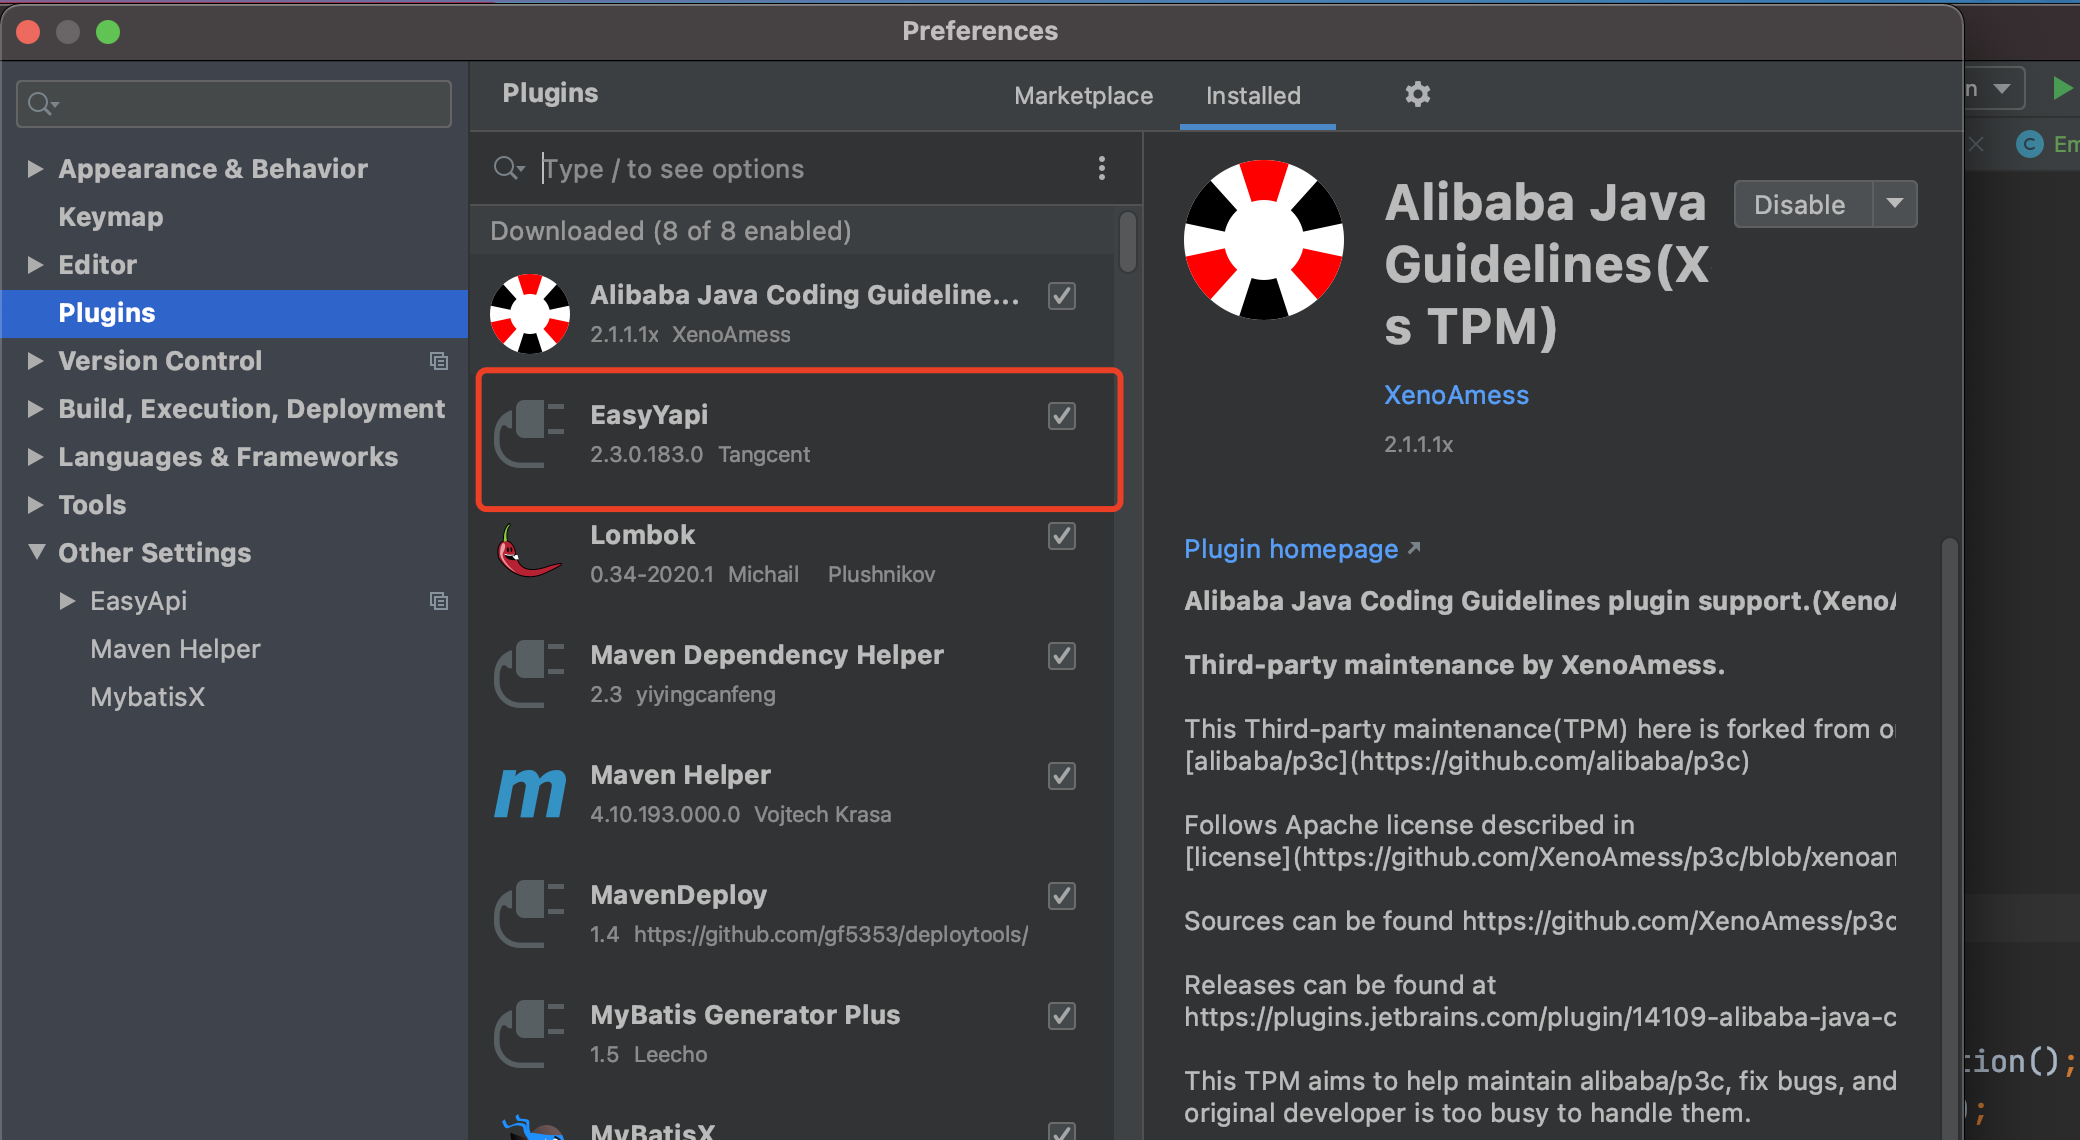The image size is (2080, 1140).
Task: Uncheck the EasyYapi plugin checkbox
Action: click(x=1061, y=416)
